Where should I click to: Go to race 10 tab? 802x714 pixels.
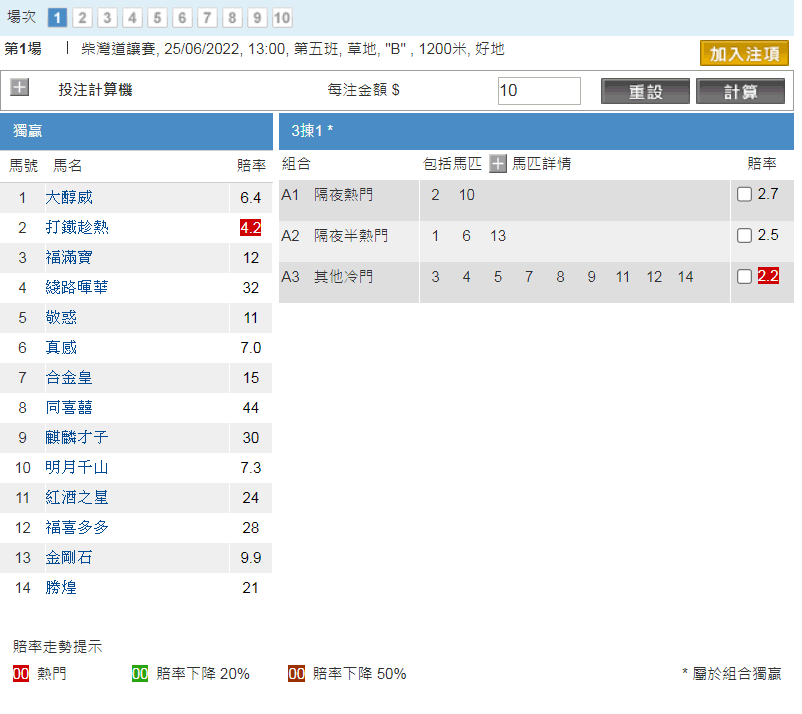pyautogui.click(x=282, y=18)
